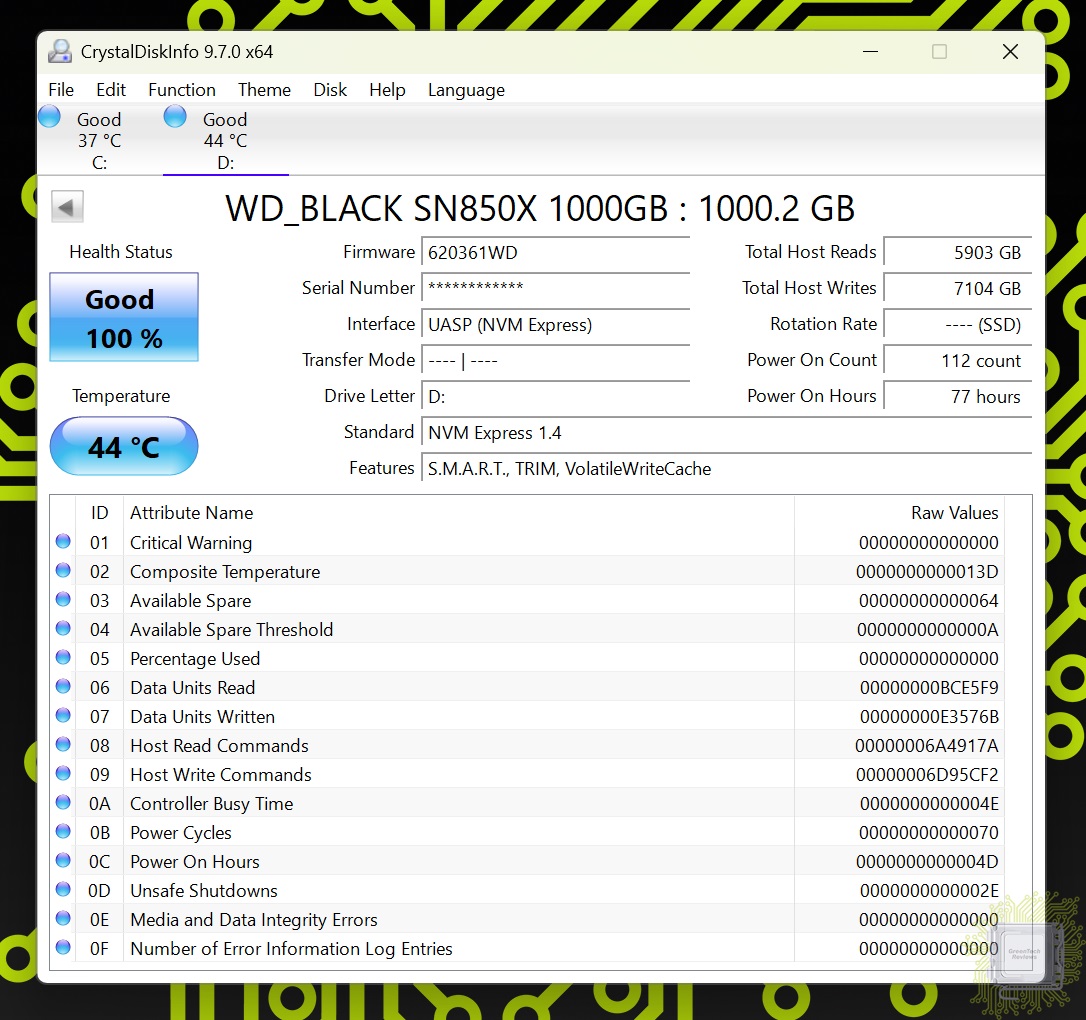
Task: Click status dot for Host Read Commands
Action: point(63,745)
